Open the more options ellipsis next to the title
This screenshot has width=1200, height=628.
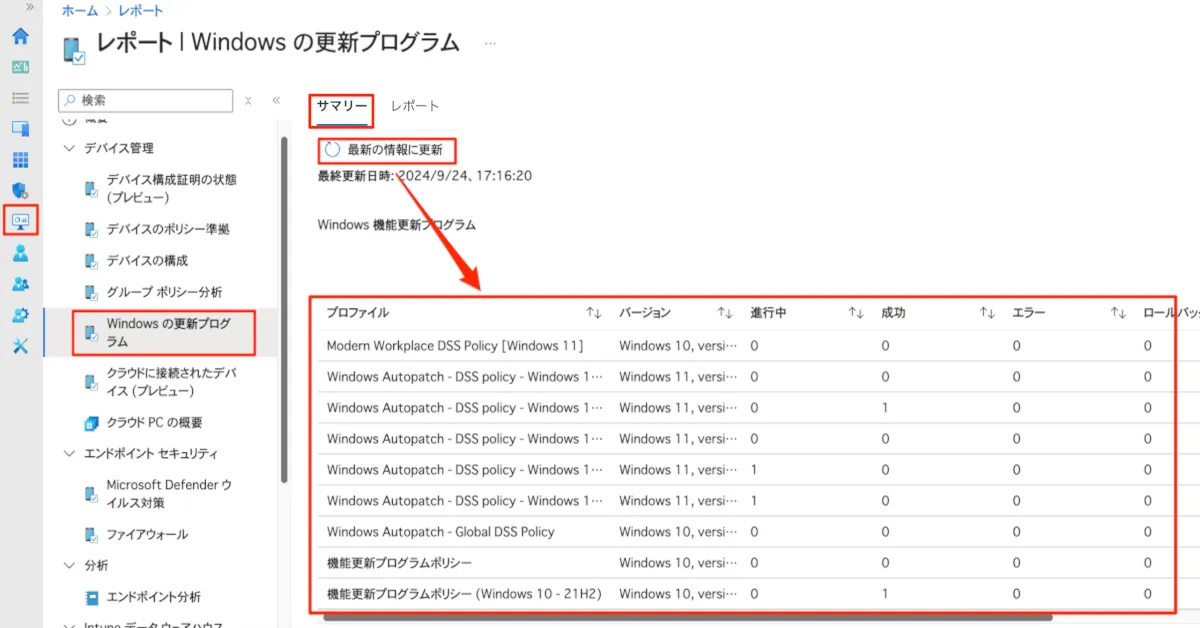[490, 44]
